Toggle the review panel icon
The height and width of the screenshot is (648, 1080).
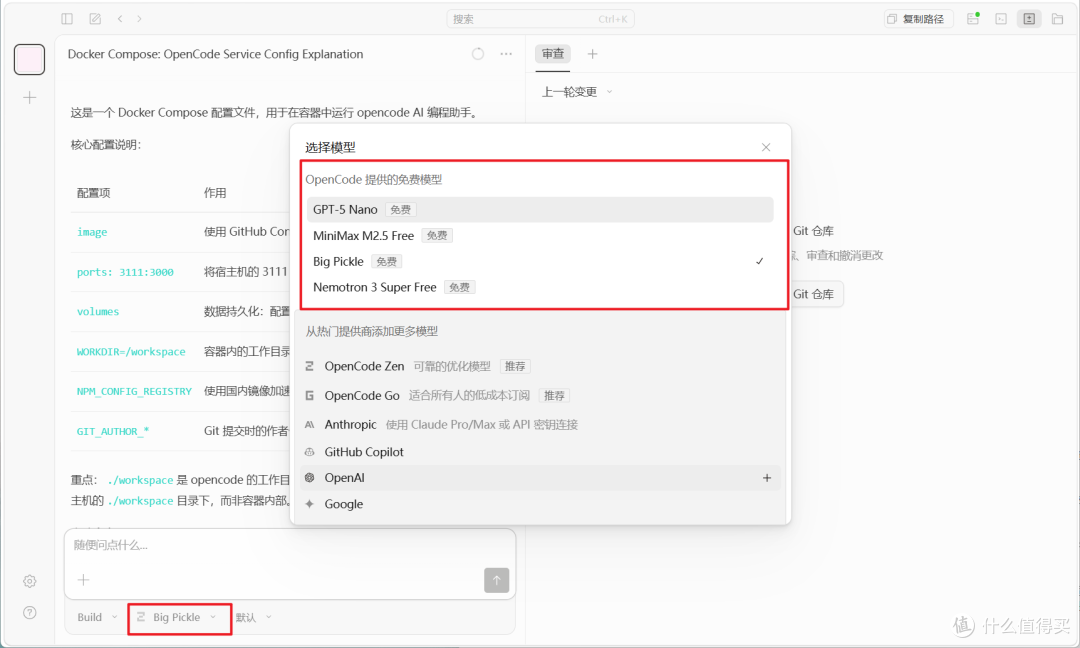[x=1029, y=19]
